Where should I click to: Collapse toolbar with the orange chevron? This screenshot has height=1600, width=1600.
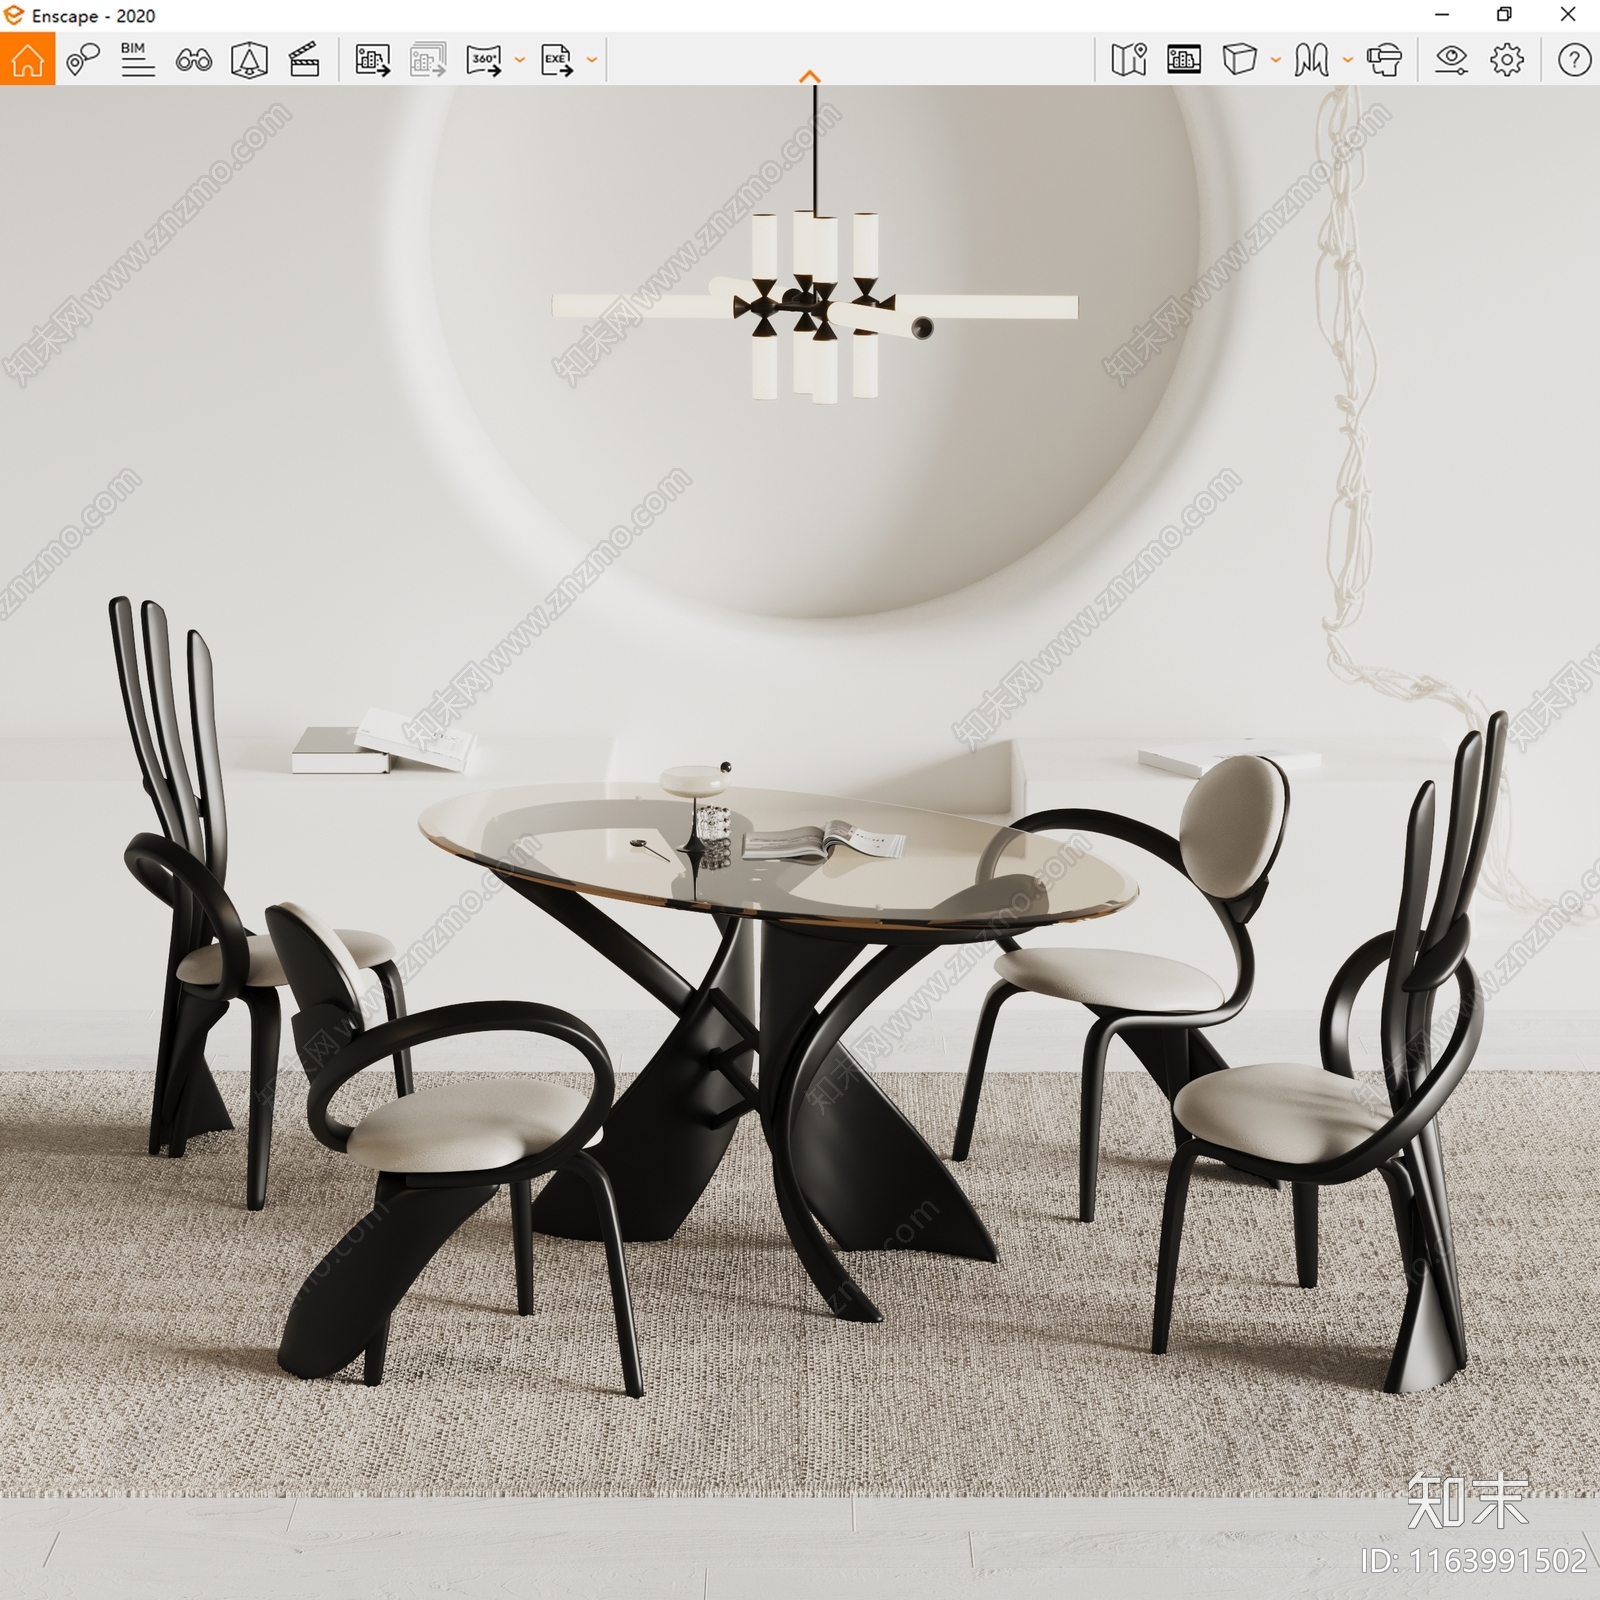(810, 77)
